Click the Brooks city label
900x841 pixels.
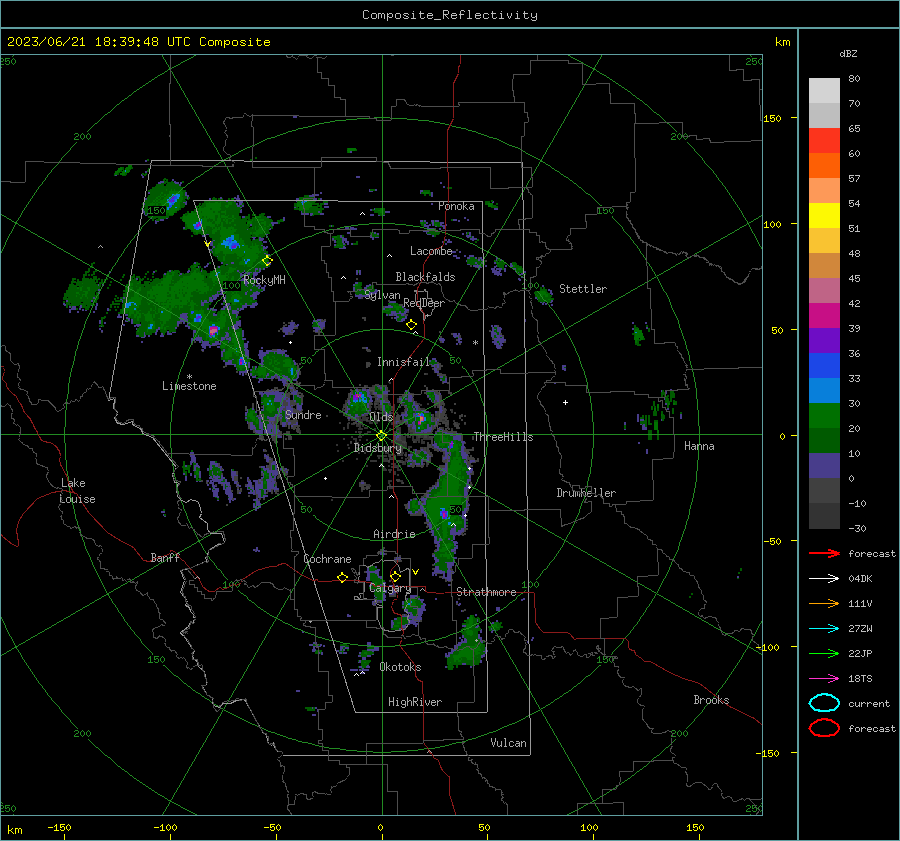tap(711, 700)
